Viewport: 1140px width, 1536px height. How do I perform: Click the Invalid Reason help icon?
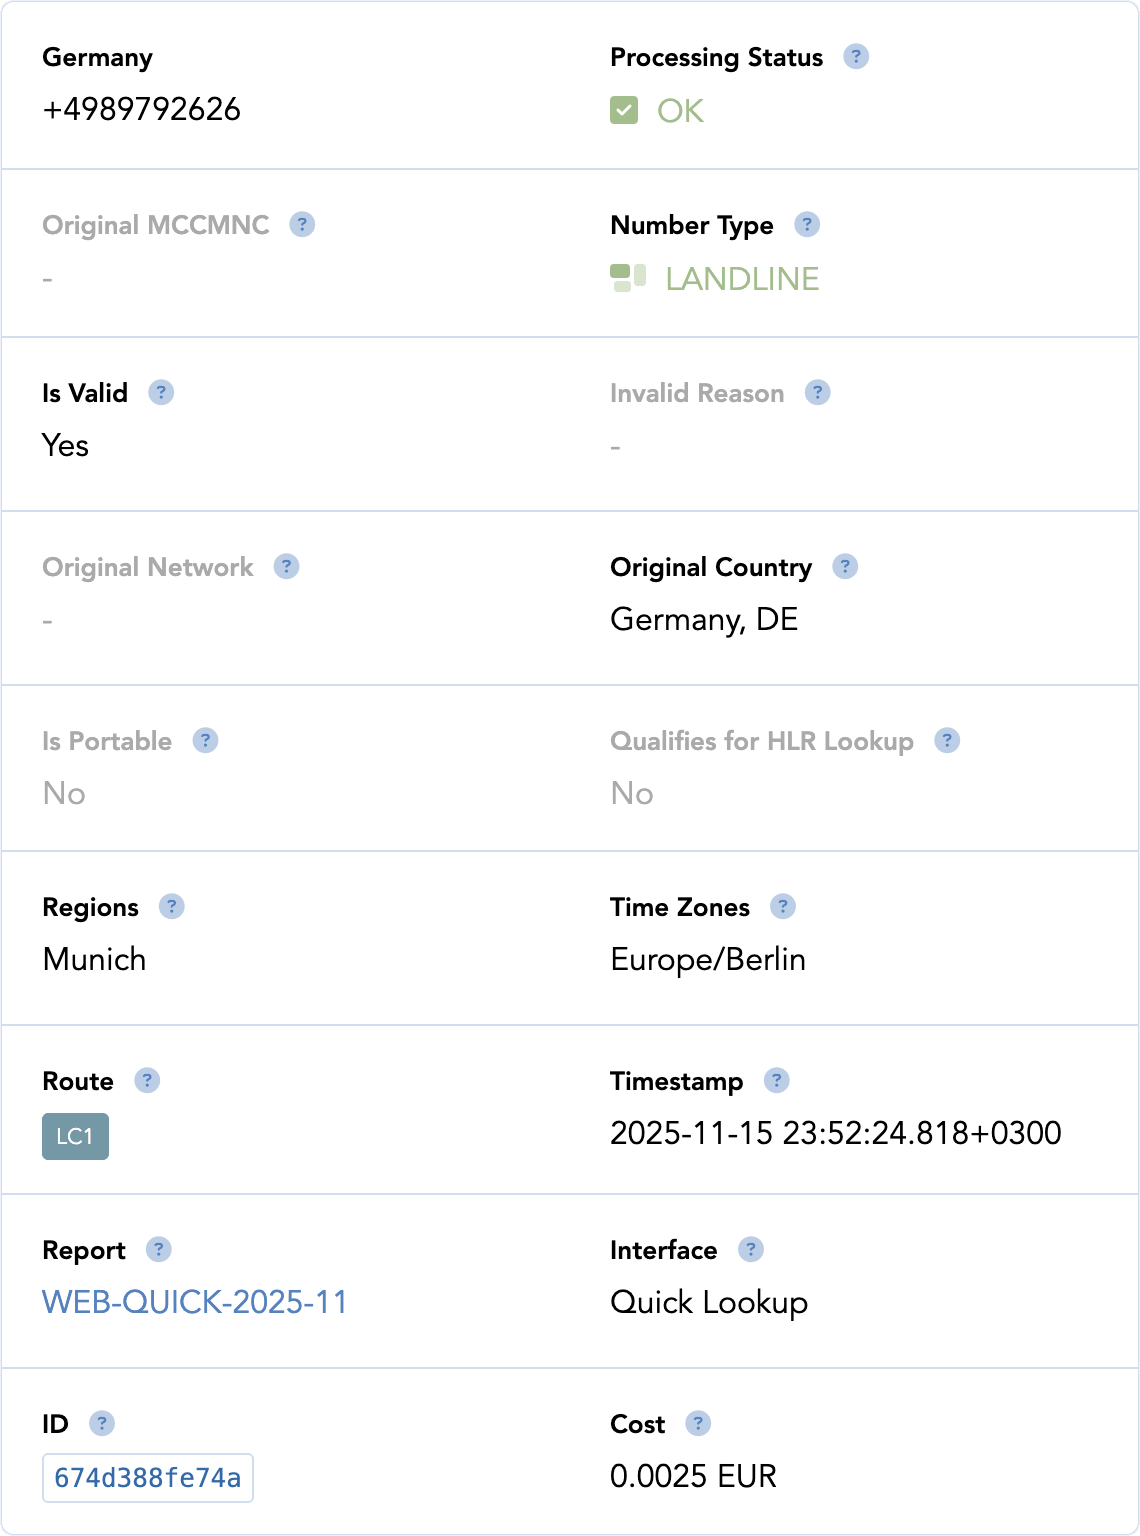(x=819, y=392)
